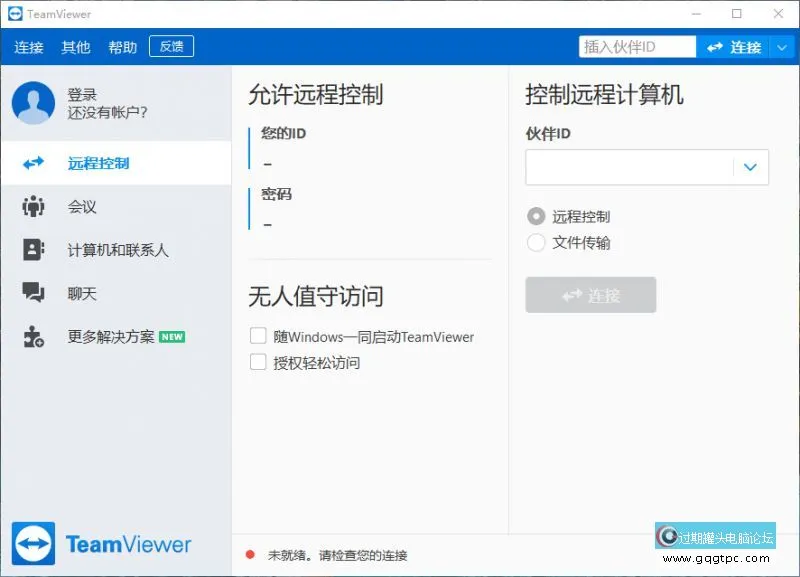Click the user avatar profile icon
This screenshot has height=577, width=800.
click(33, 103)
